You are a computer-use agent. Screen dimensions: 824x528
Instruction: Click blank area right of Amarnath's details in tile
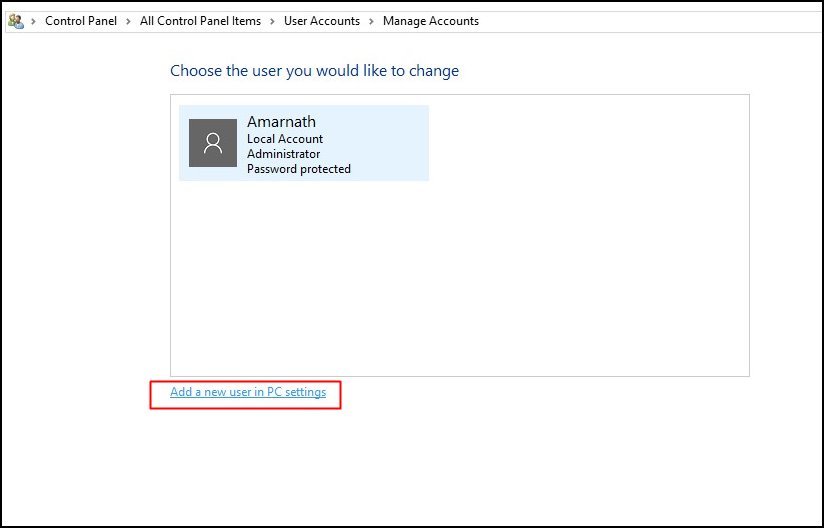389,143
